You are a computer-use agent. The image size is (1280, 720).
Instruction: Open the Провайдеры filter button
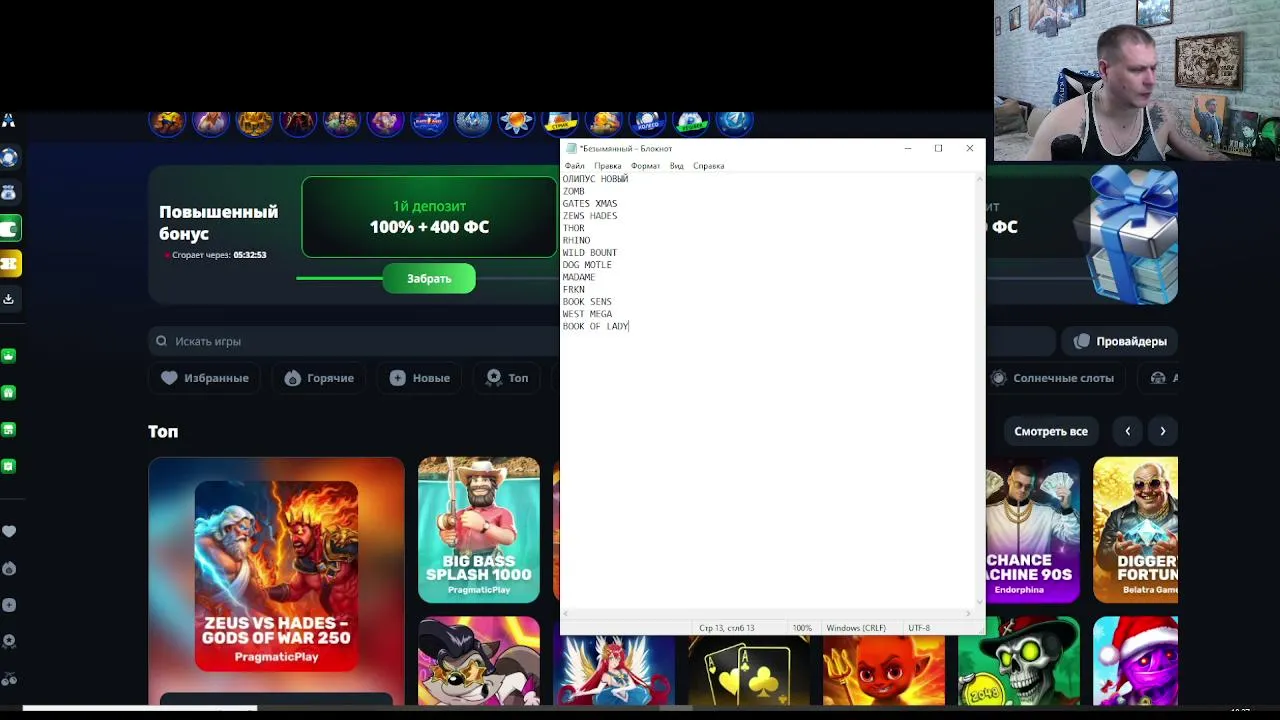(1120, 341)
